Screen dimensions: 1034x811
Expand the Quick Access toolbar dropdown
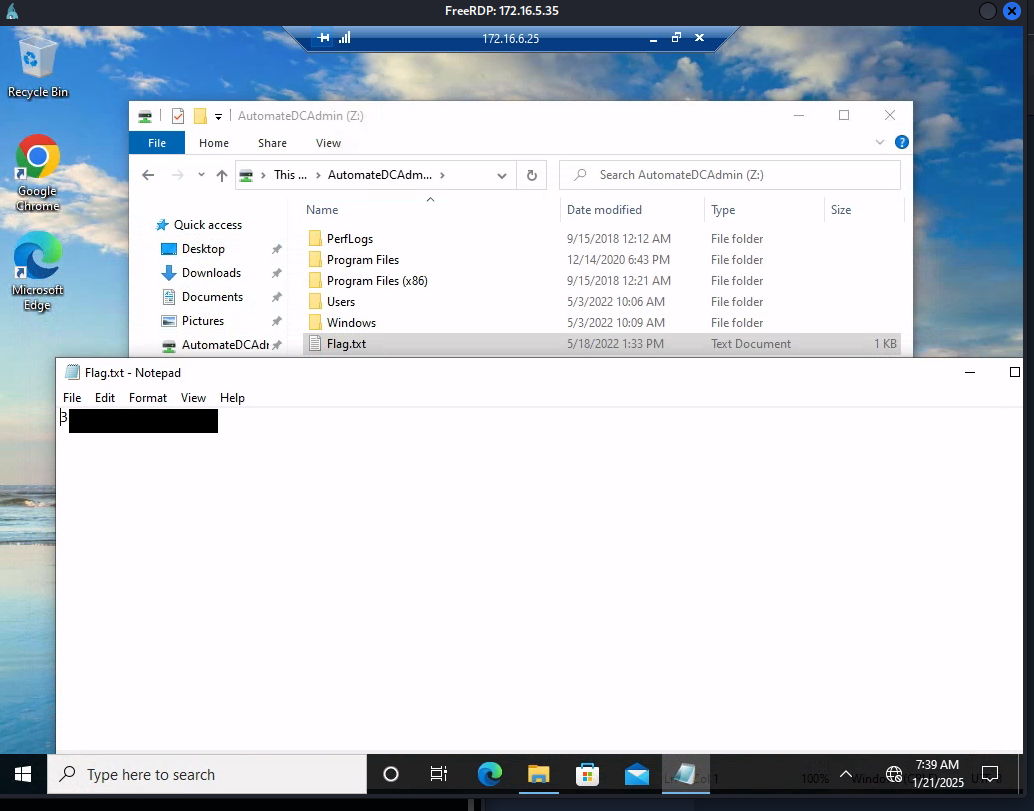coord(219,116)
